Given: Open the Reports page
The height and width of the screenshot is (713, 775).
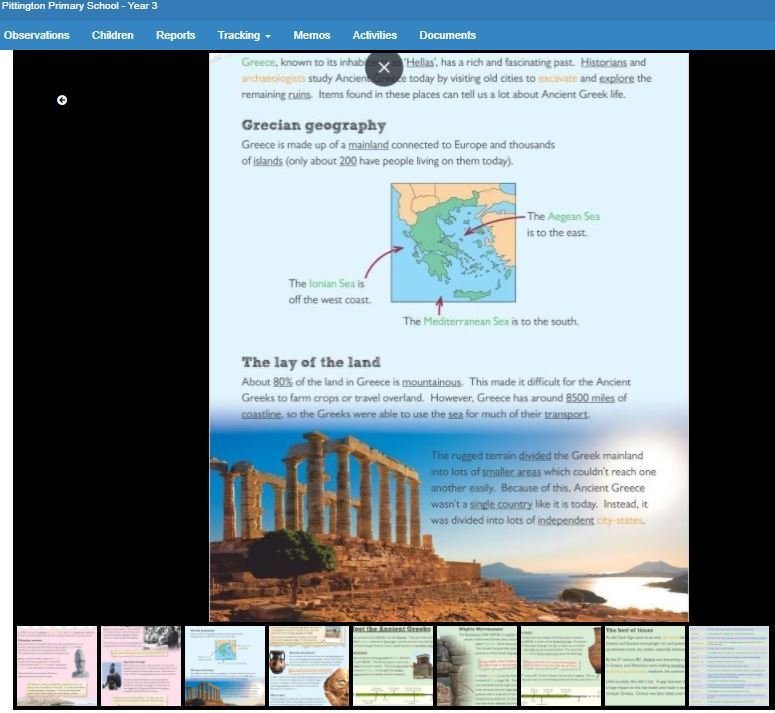Looking at the screenshot, I should (175, 35).
